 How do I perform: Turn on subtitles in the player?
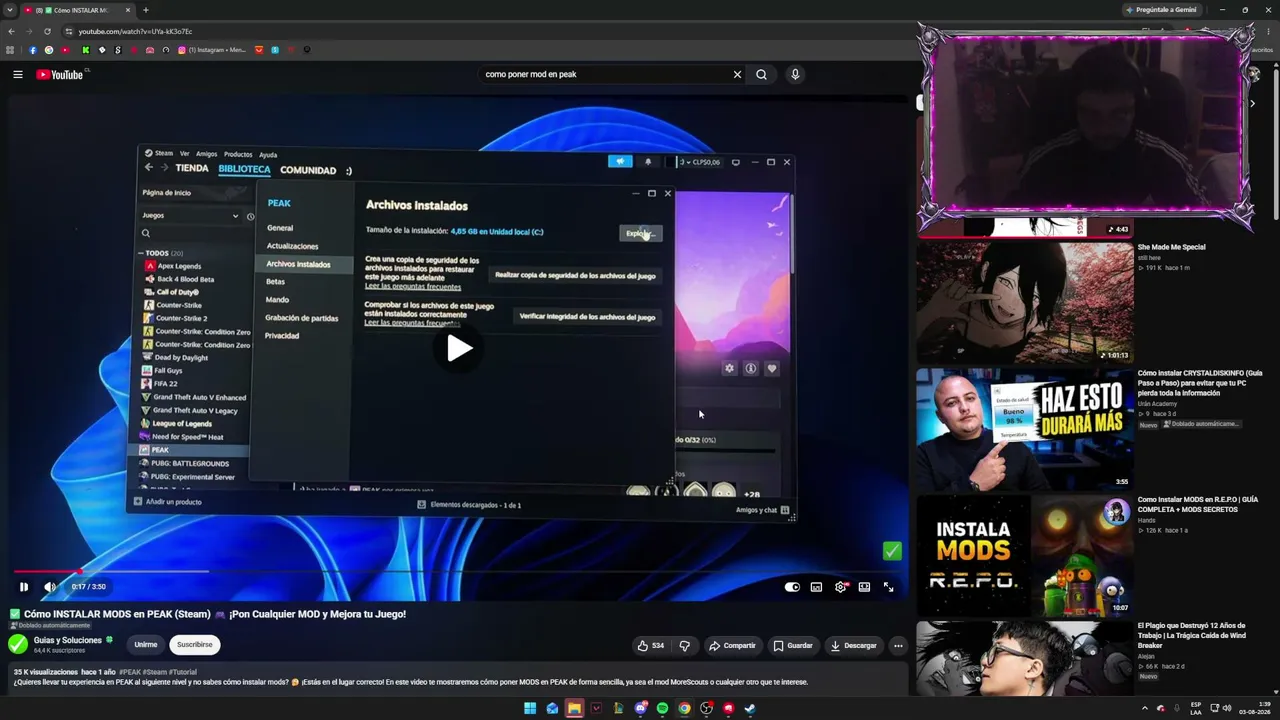[x=816, y=587]
